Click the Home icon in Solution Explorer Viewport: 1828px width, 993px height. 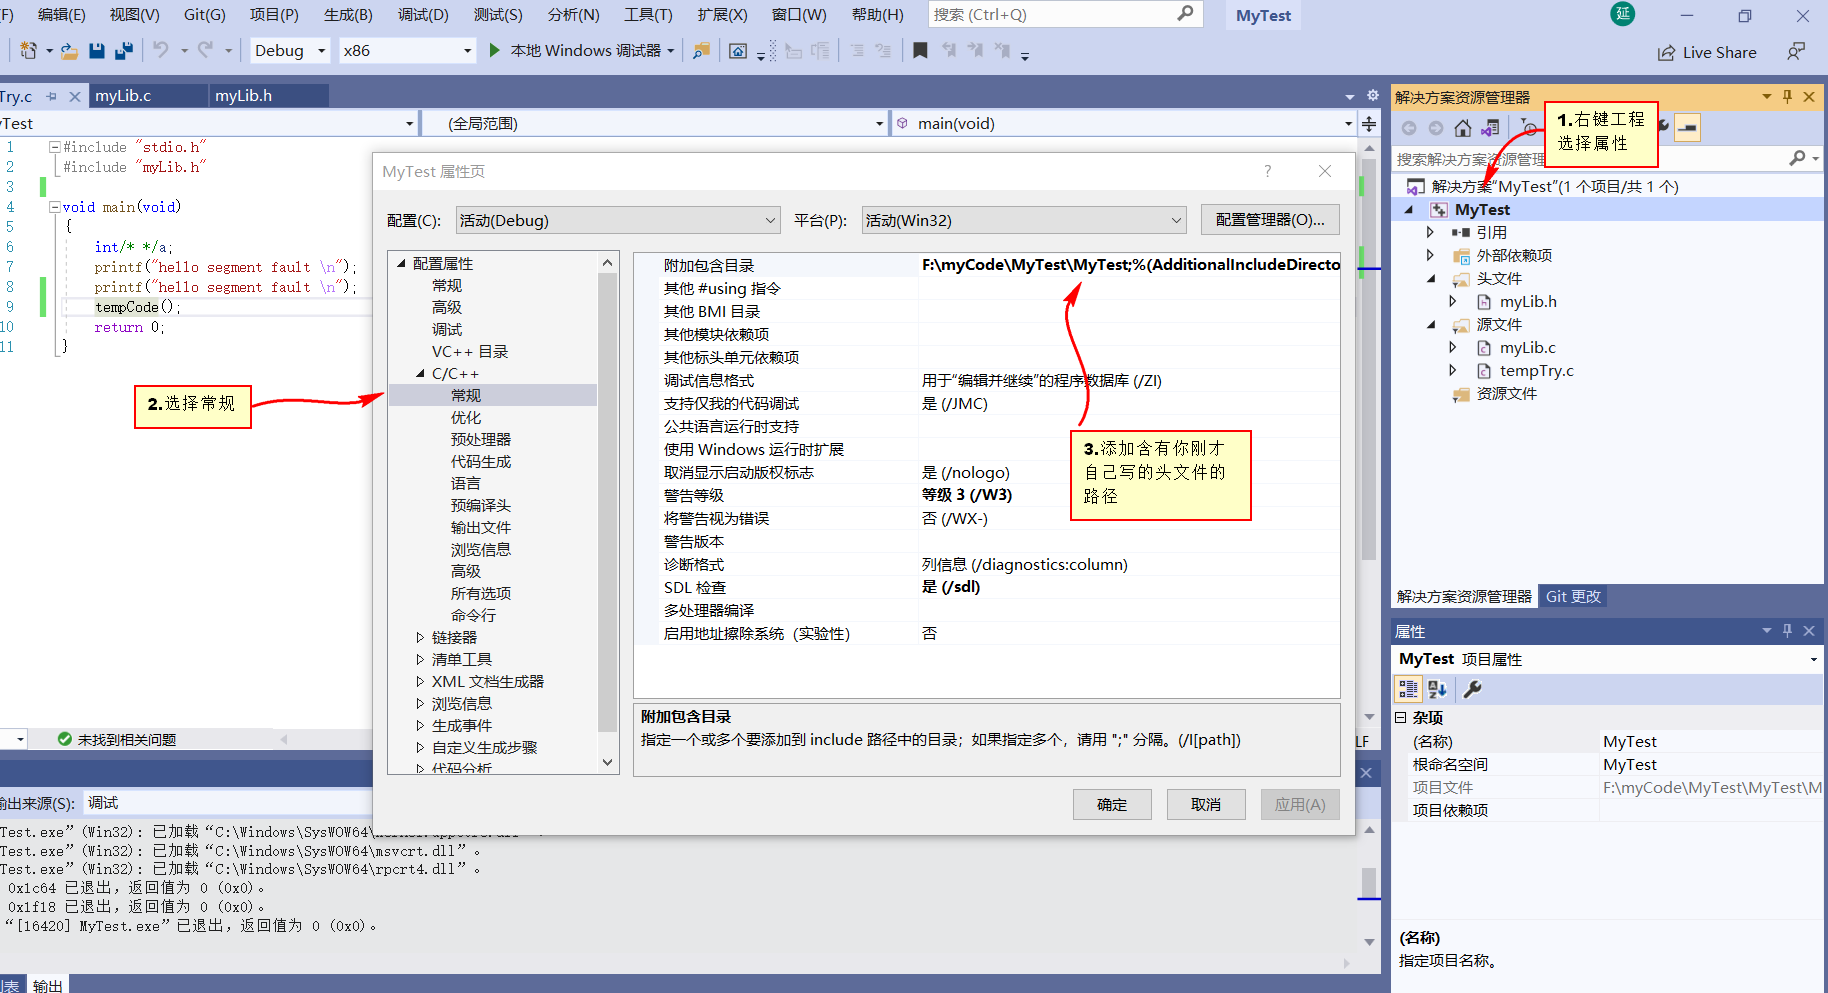pos(1463,128)
